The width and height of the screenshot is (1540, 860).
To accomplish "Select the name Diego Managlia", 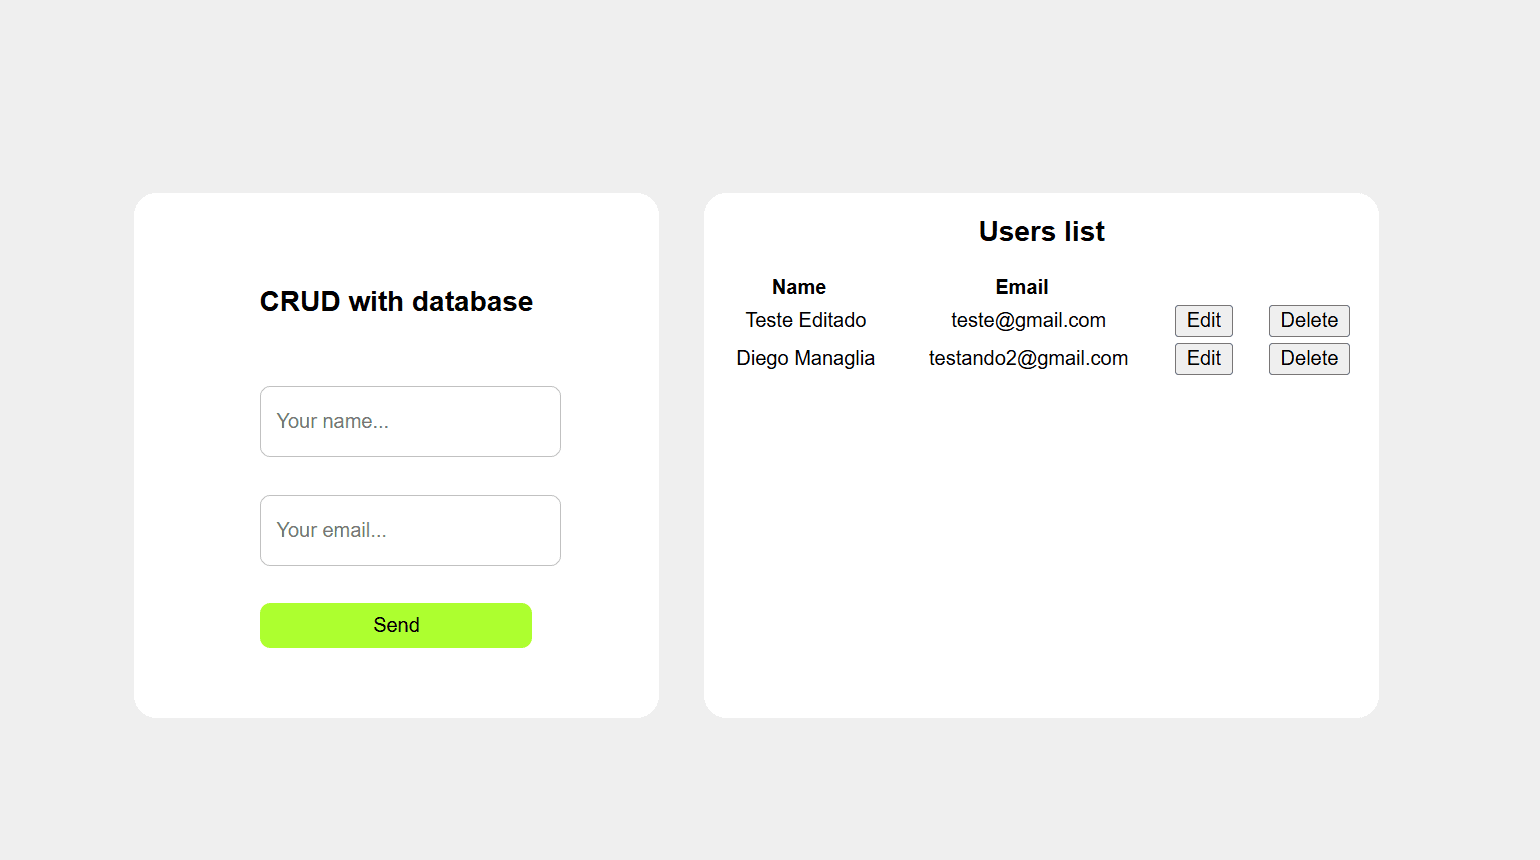I will click(805, 358).
